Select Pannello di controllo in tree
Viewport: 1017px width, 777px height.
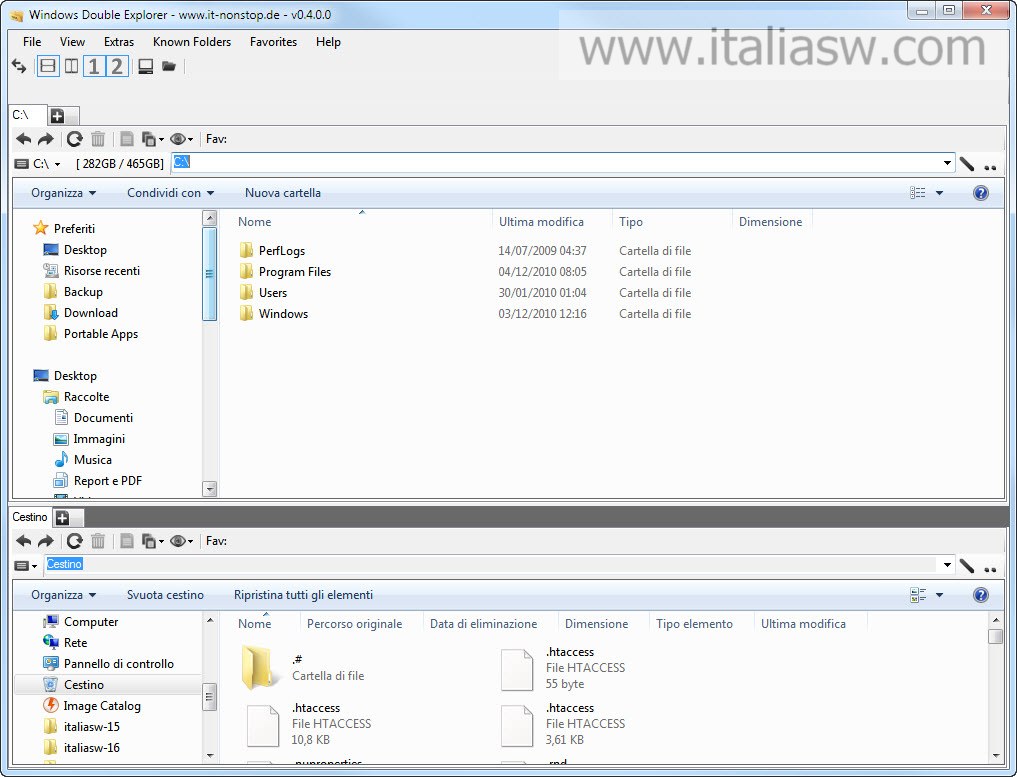(x=119, y=663)
